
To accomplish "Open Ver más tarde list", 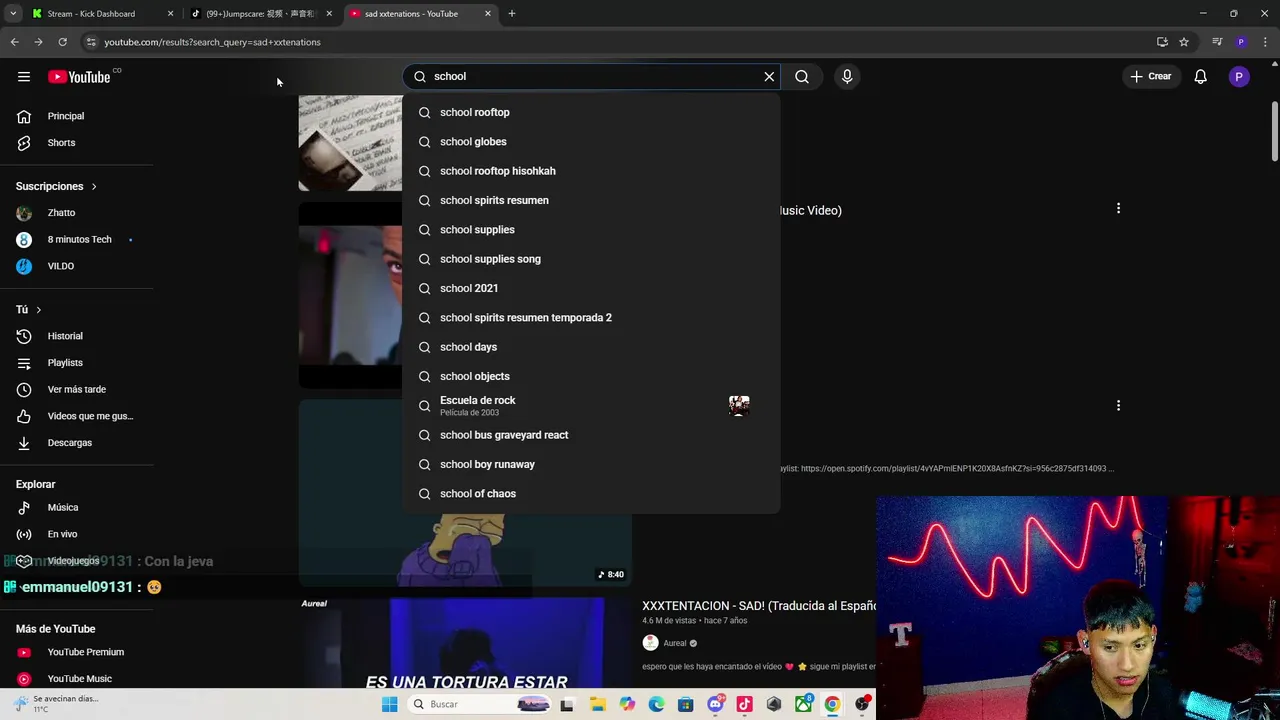I will (77, 389).
